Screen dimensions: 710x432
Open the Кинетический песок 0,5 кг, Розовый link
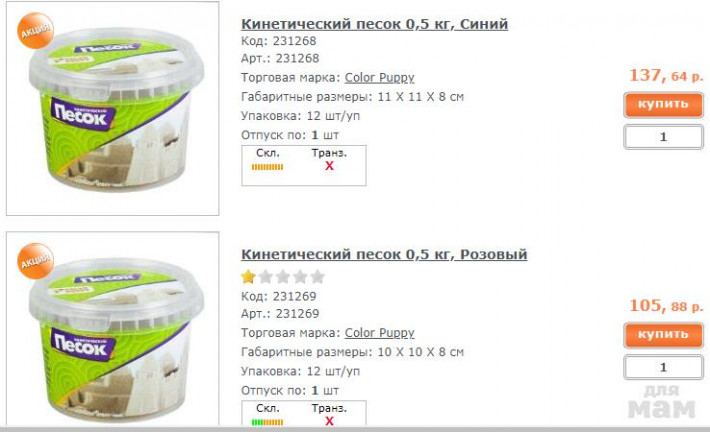384,254
